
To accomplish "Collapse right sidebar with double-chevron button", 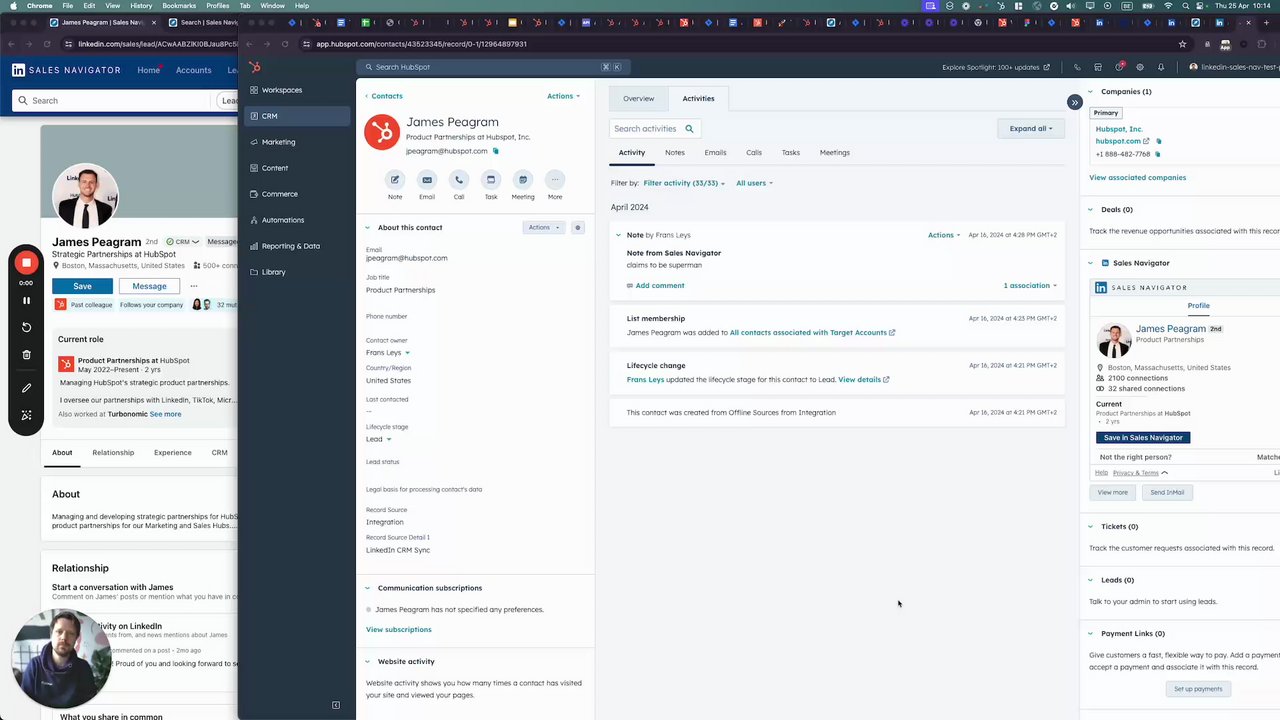I will tap(1074, 102).
